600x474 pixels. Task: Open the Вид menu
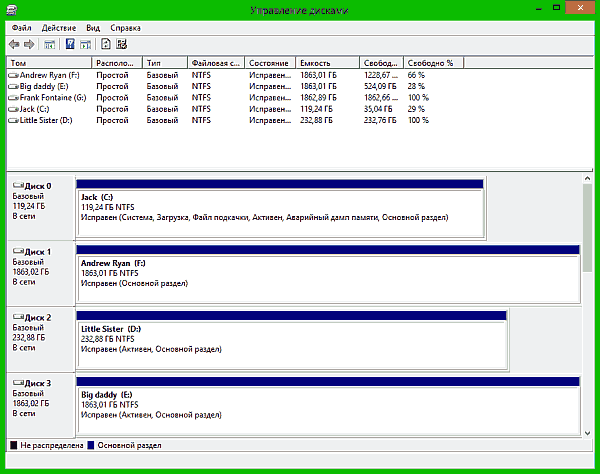tap(93, 28)
